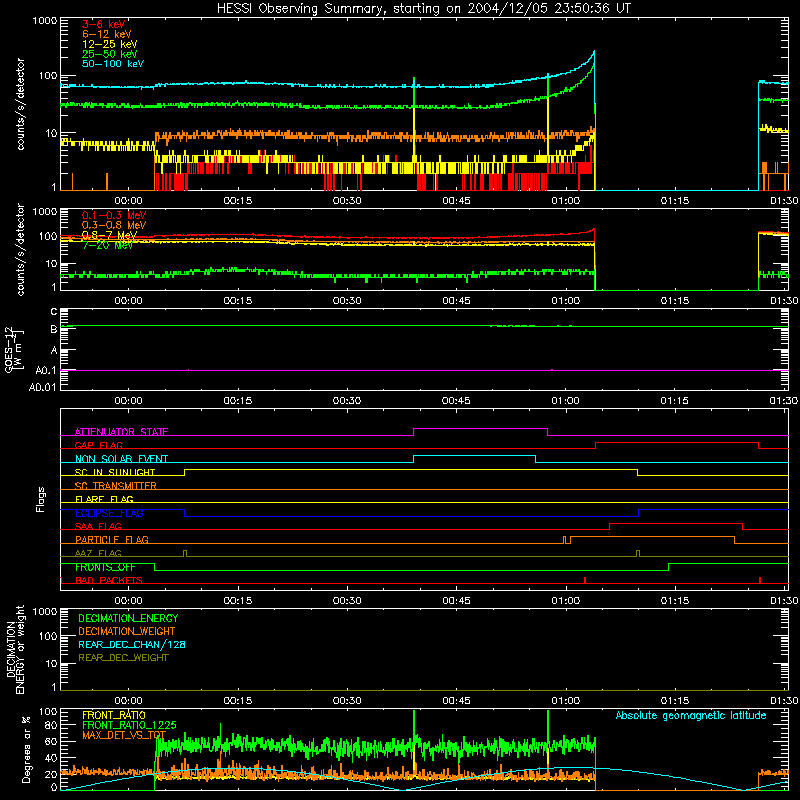Click the REAR_DEC_CHAN/128 legend label
The image size is (800, 800).
point(132,644)
